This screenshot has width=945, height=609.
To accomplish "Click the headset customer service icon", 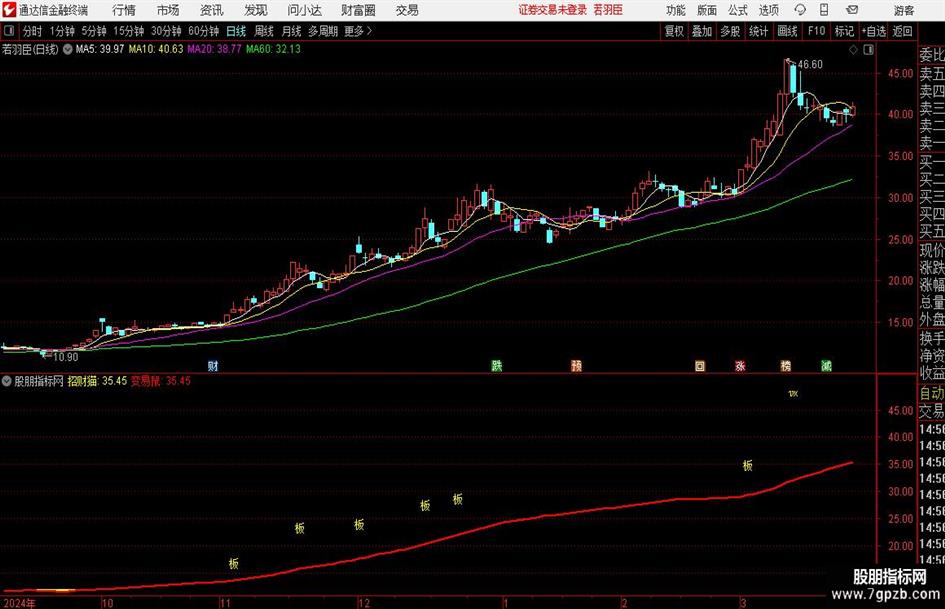I will pos(800,10).
